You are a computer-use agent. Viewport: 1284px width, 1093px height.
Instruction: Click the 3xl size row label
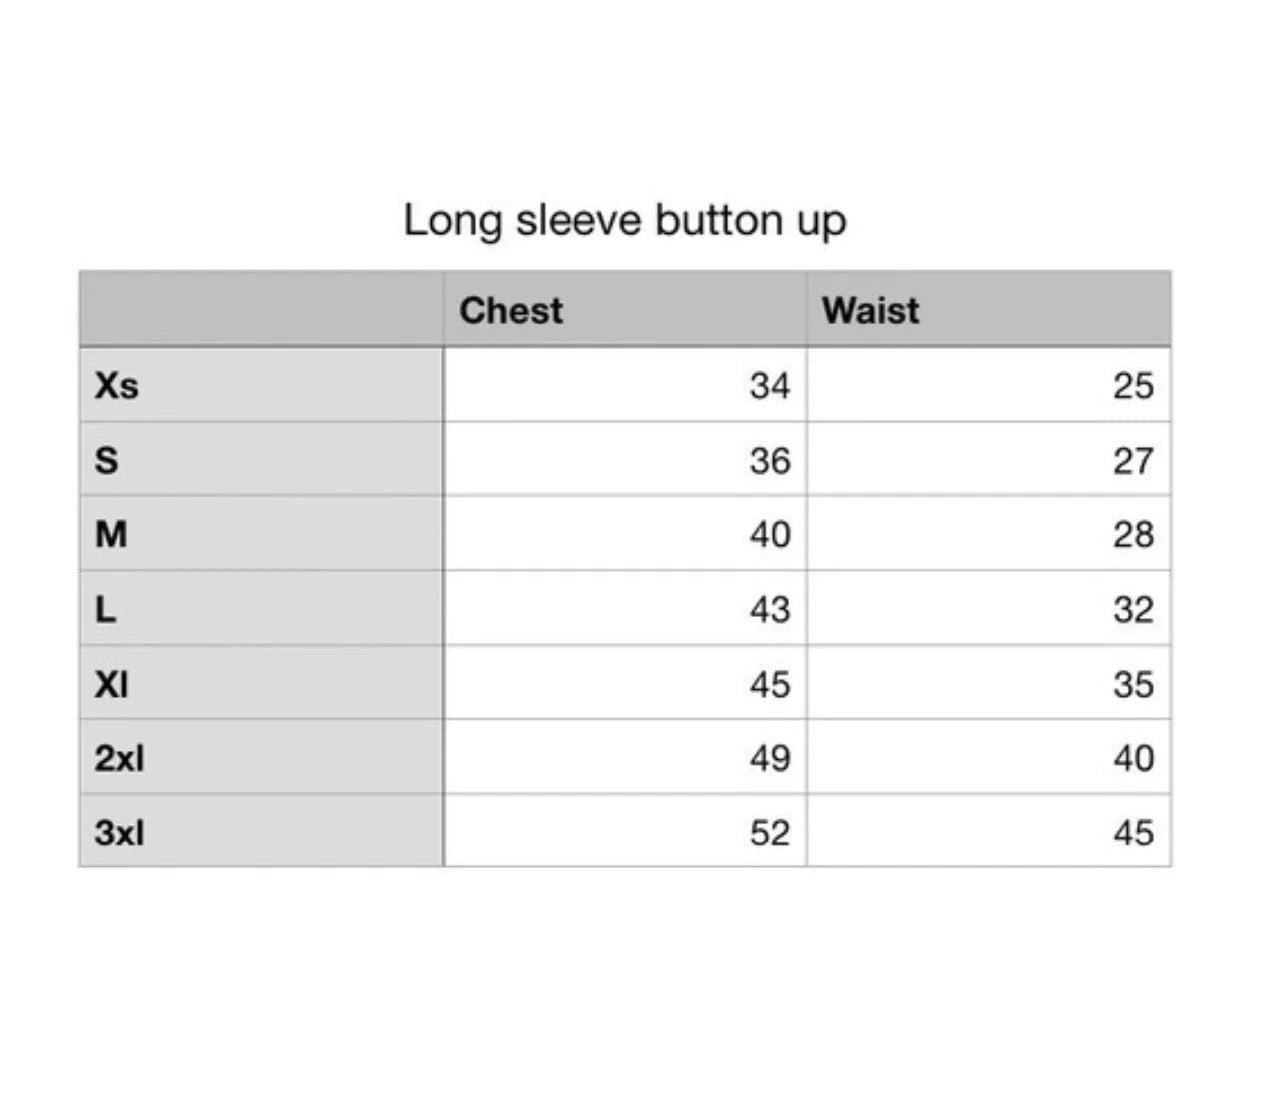coord(119,832)
